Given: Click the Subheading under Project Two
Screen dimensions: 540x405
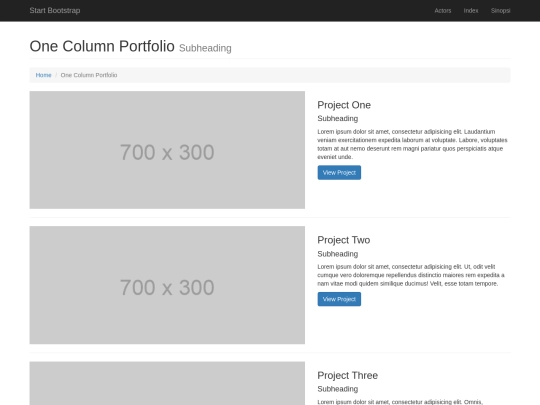Looking at the screenshot, I should pos(338,254).
